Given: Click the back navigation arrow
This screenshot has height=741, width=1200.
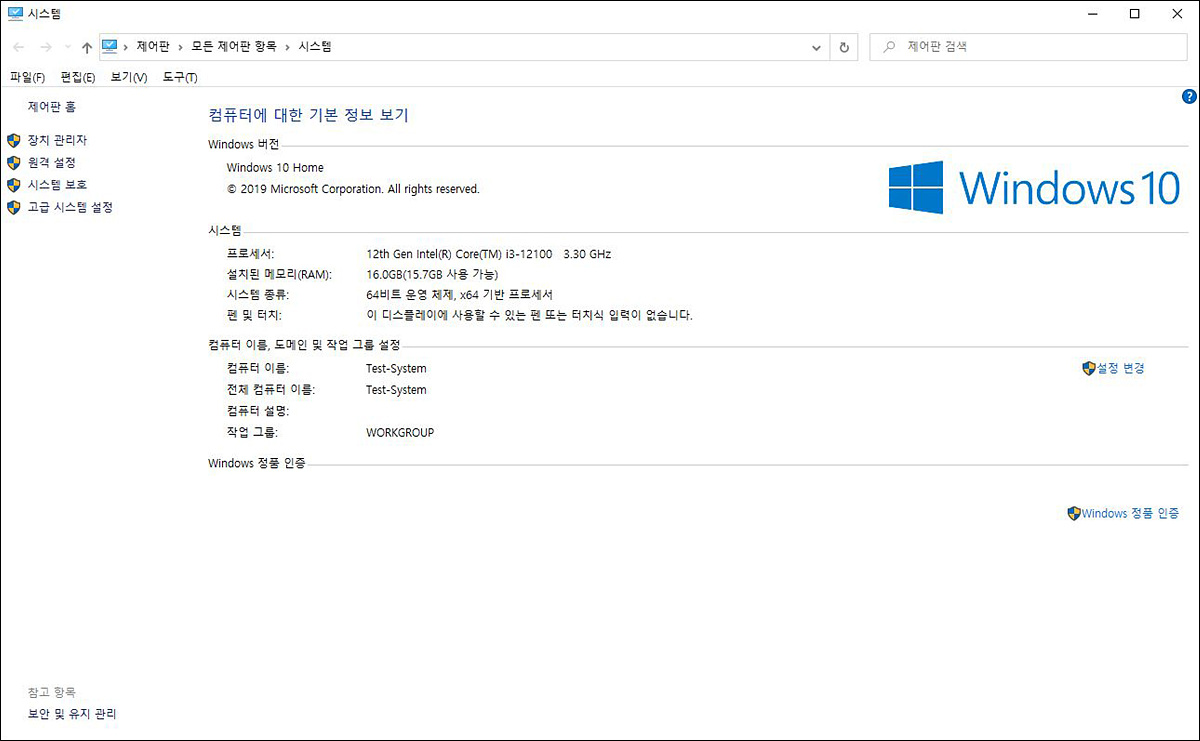Looking at the screenshot, I should coord(18,47).
